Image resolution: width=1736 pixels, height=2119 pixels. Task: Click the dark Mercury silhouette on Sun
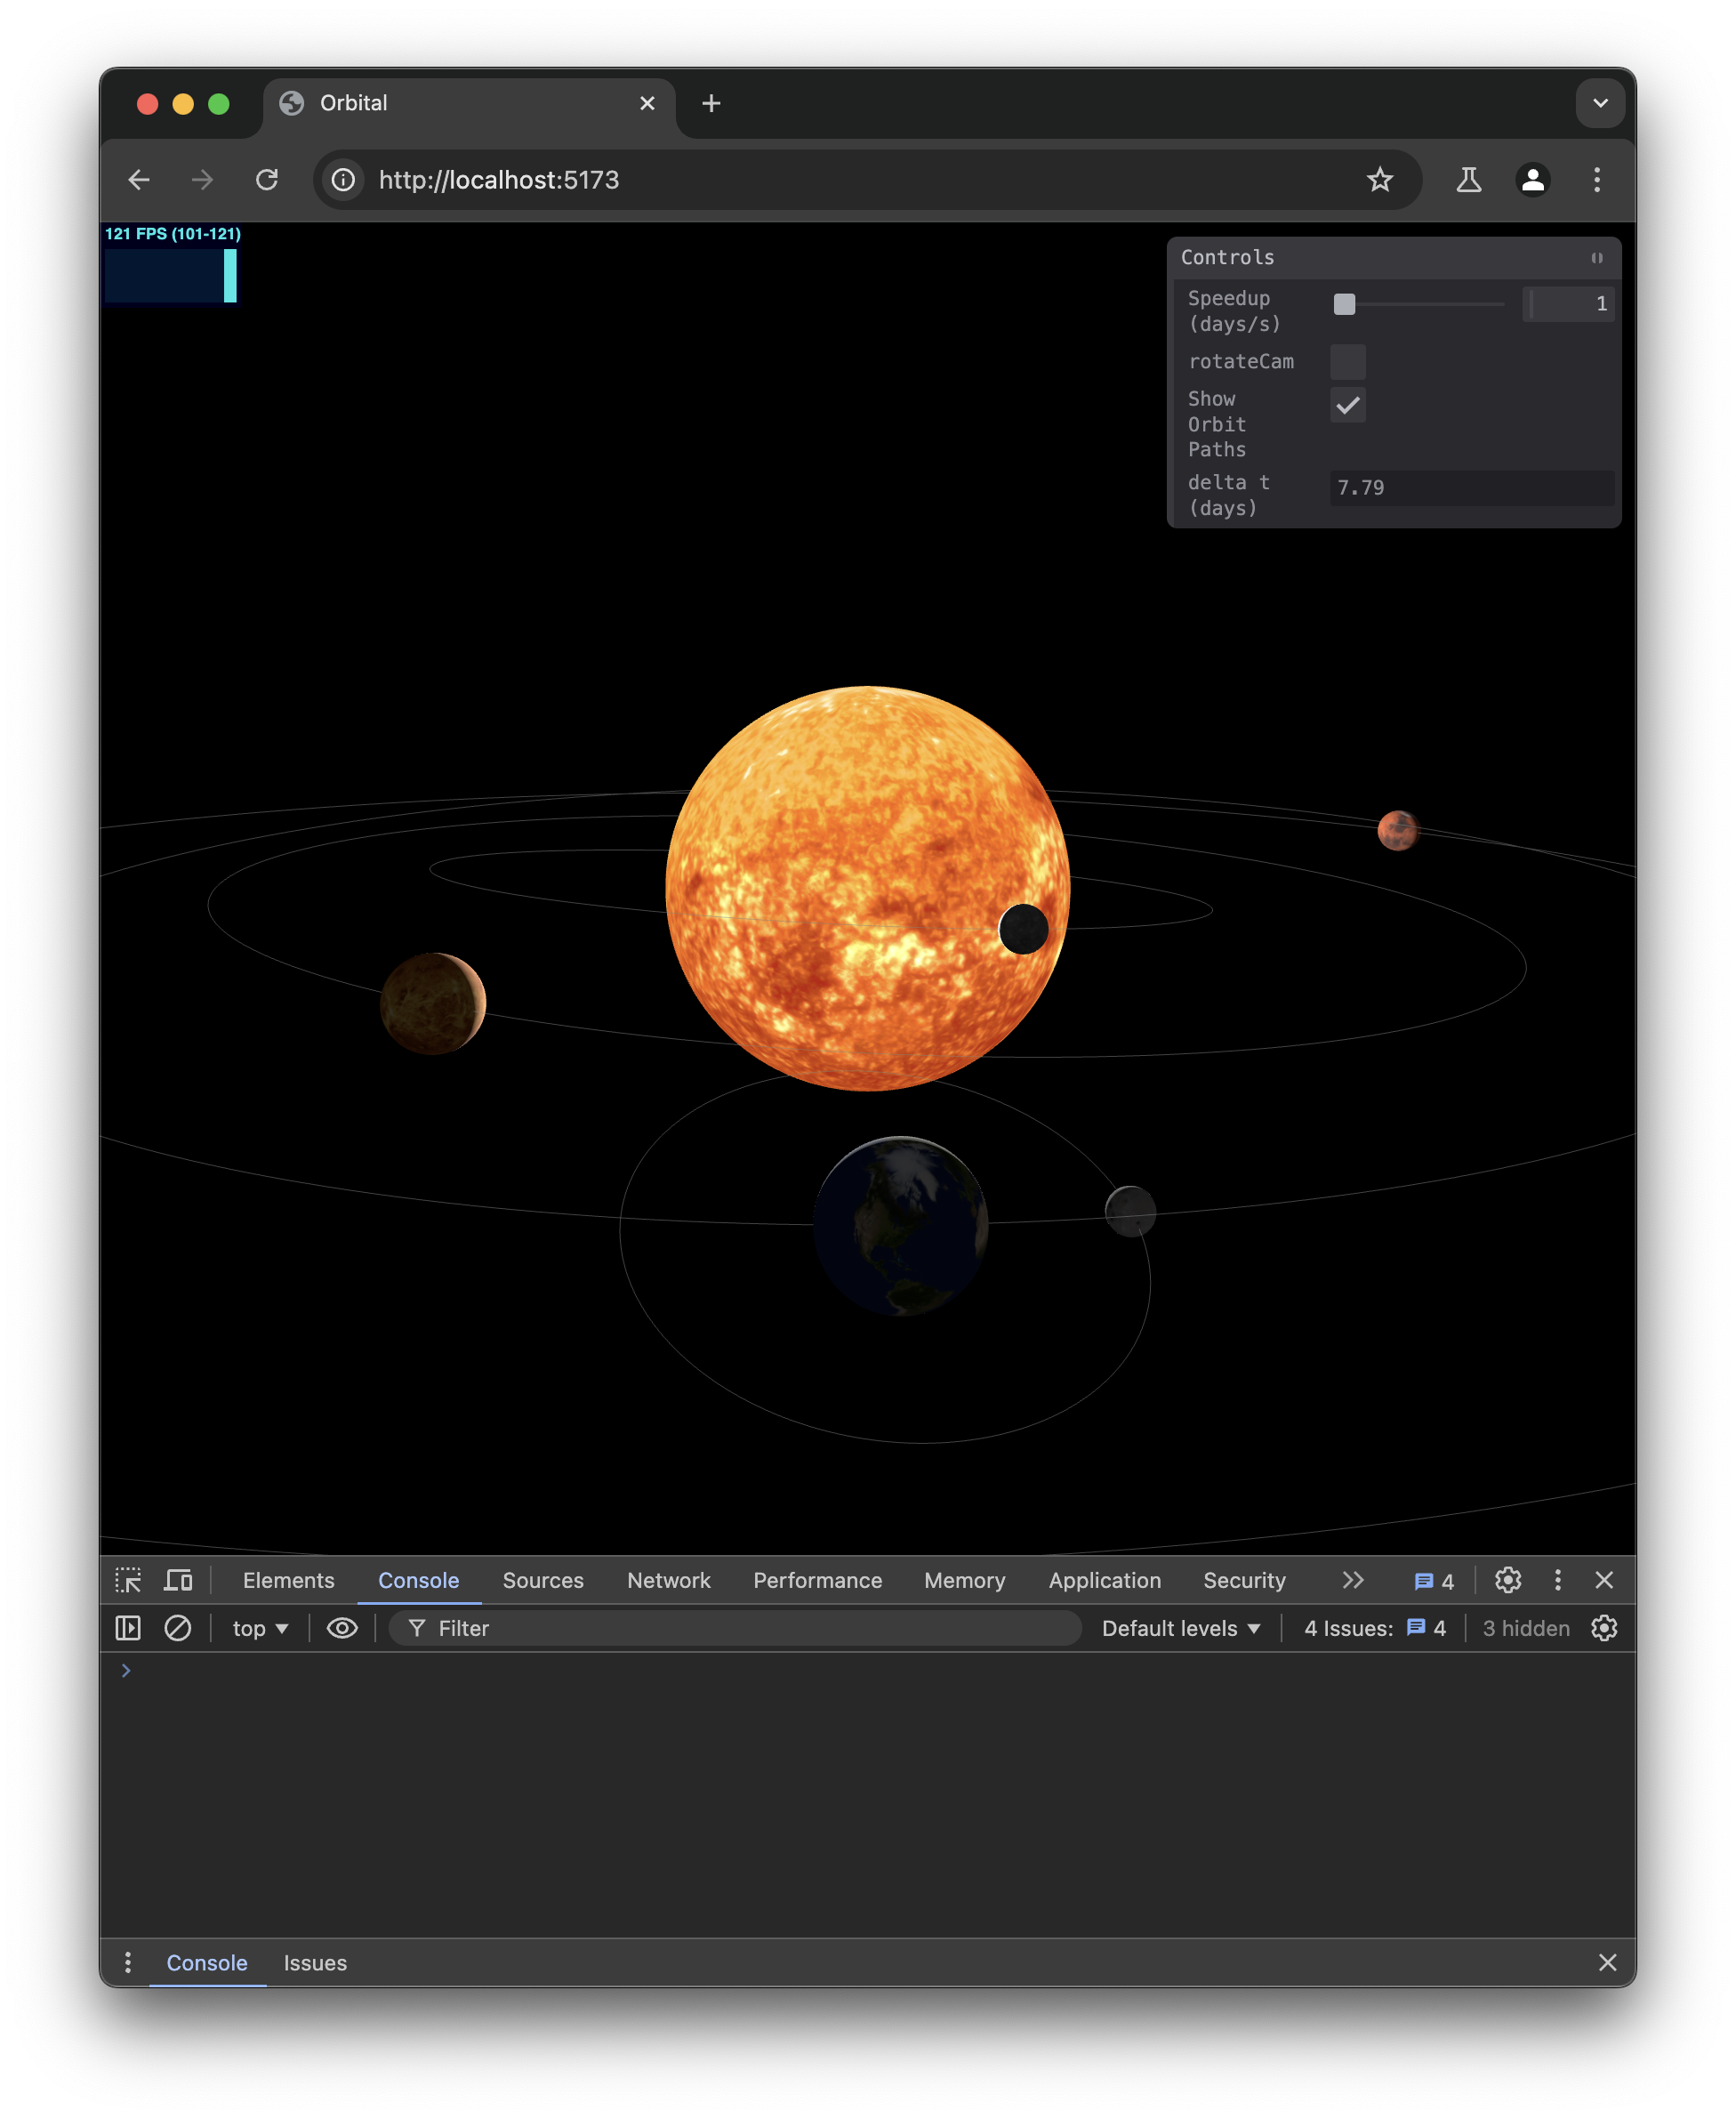(x=1023, y=929)
